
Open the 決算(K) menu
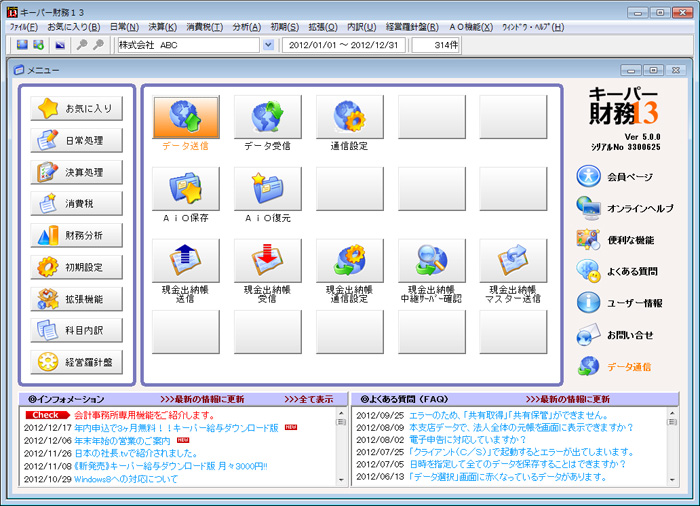162,27
